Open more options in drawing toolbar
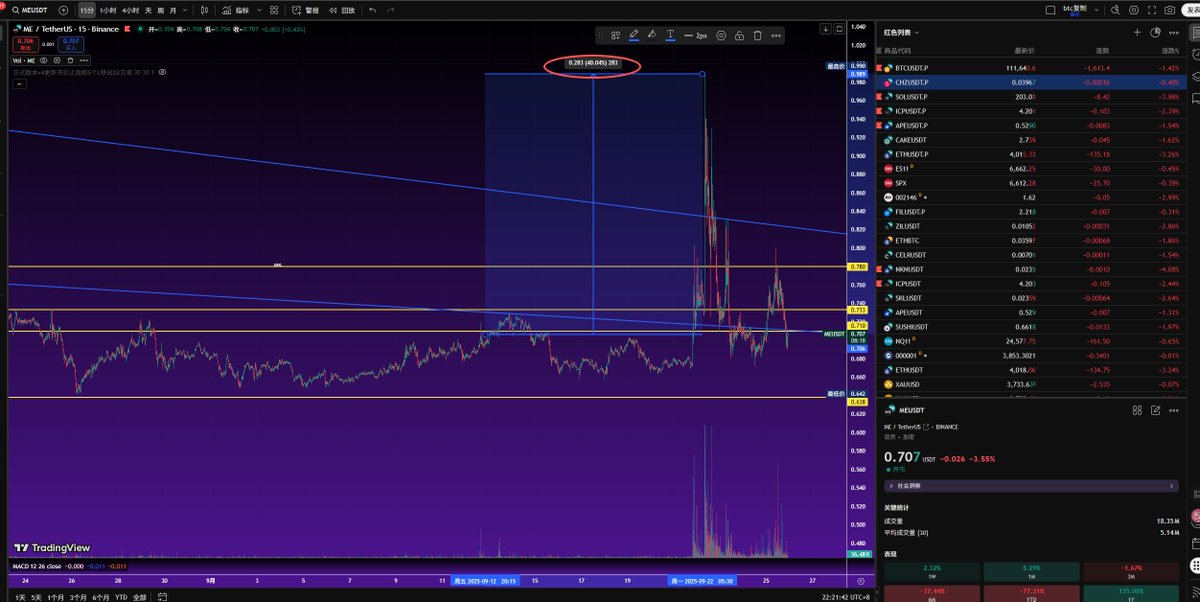 coord(776,35)
